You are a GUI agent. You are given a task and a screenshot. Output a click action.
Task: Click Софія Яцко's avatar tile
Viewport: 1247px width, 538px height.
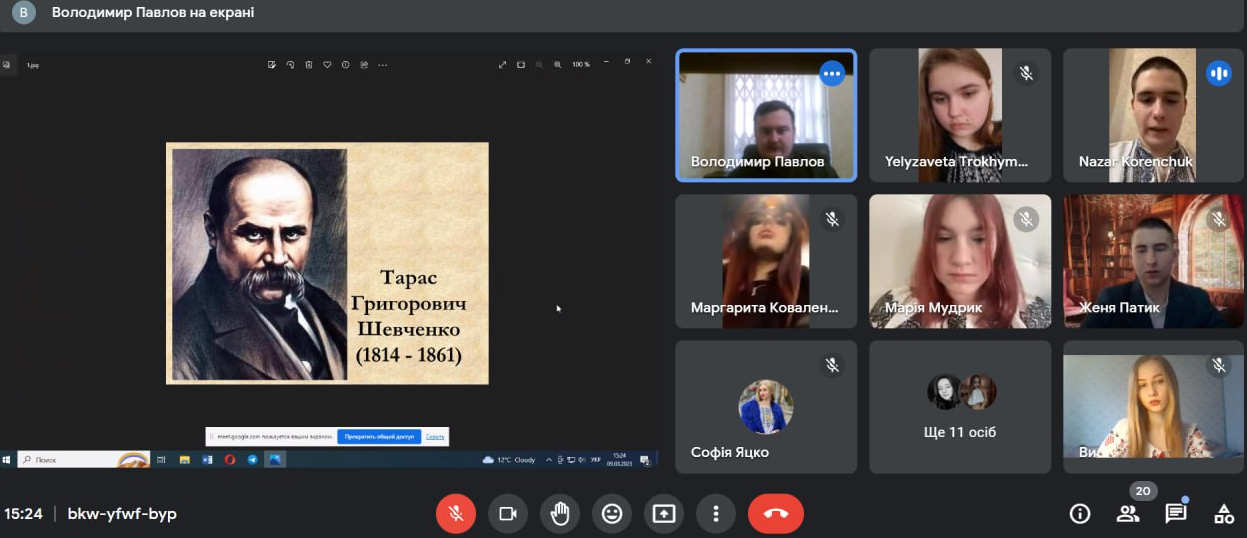click(766, 407)
